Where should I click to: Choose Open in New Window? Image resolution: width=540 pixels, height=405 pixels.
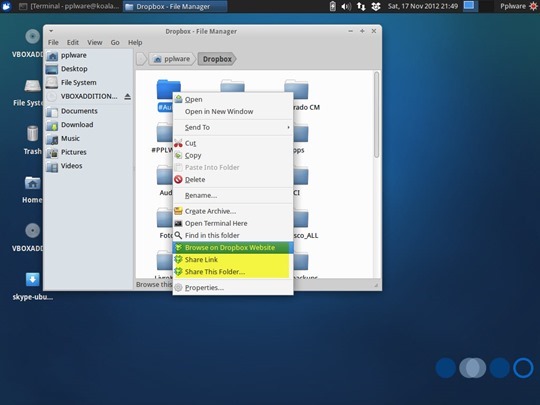[233, 112]
